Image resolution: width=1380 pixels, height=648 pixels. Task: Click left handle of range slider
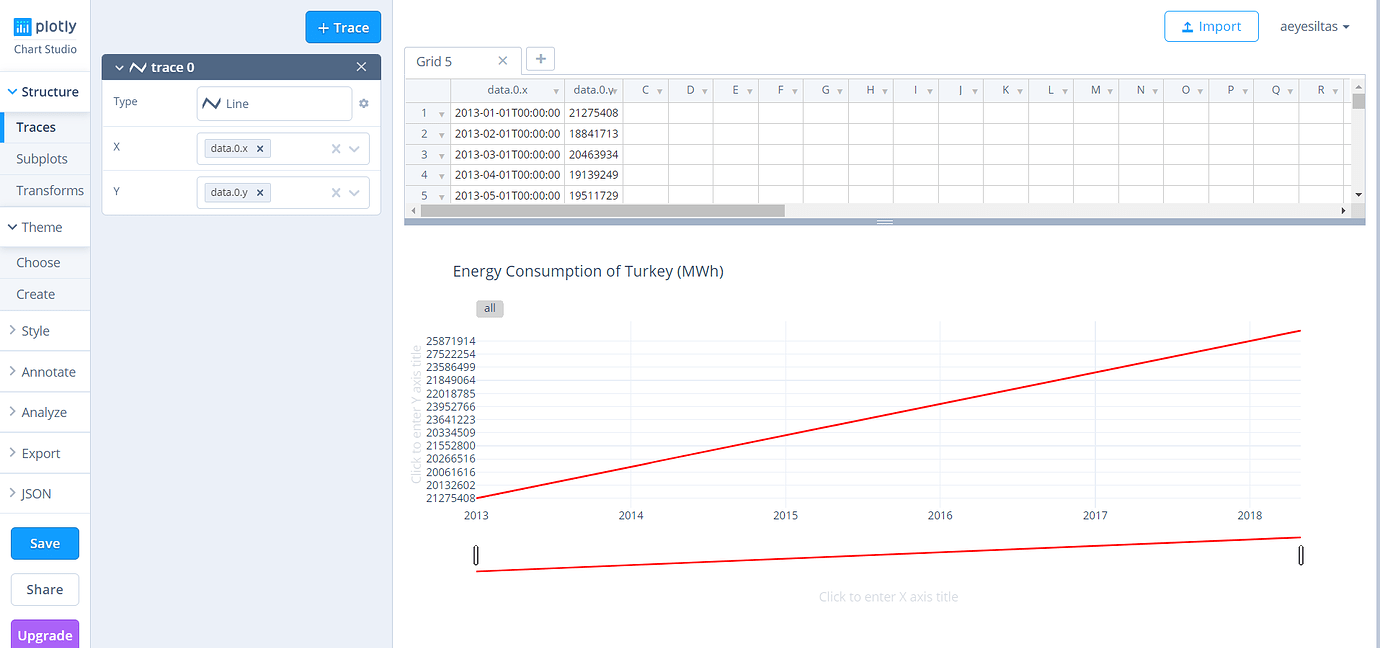[x=477, y=555]
